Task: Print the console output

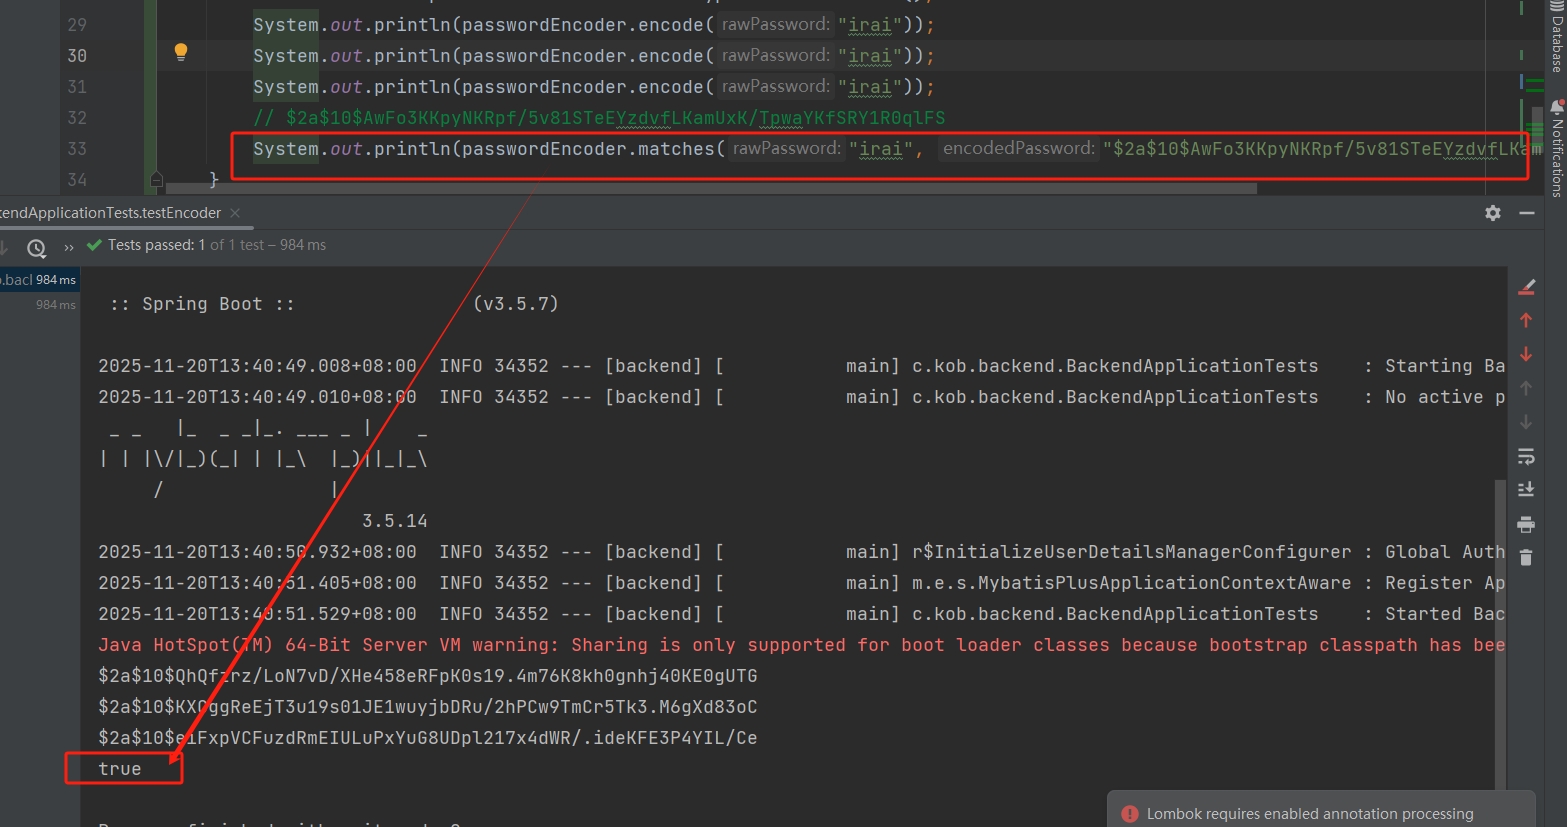Action: [x=1526, y=524]
